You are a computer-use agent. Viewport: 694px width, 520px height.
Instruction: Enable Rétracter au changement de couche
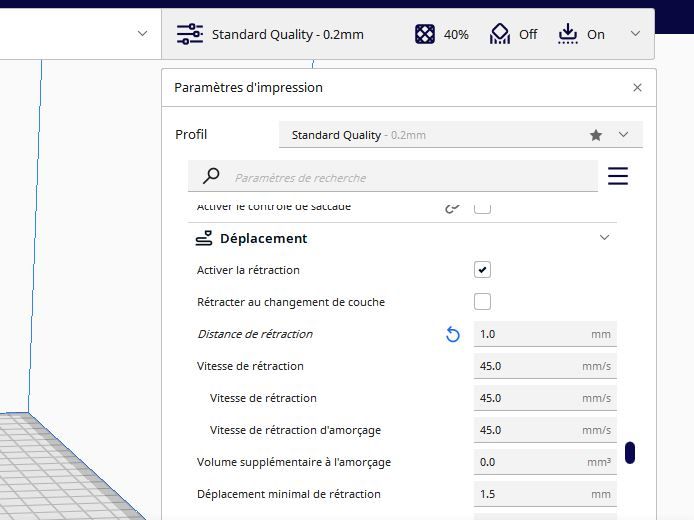pyautogui.click(x=482, y=302)
